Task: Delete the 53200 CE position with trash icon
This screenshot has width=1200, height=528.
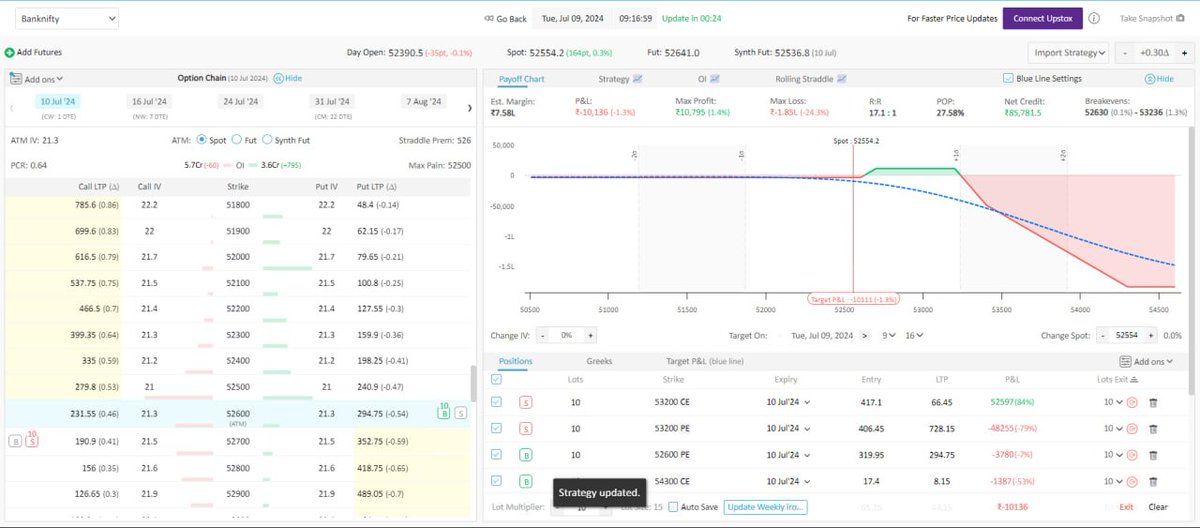Action: point(1153,402)
